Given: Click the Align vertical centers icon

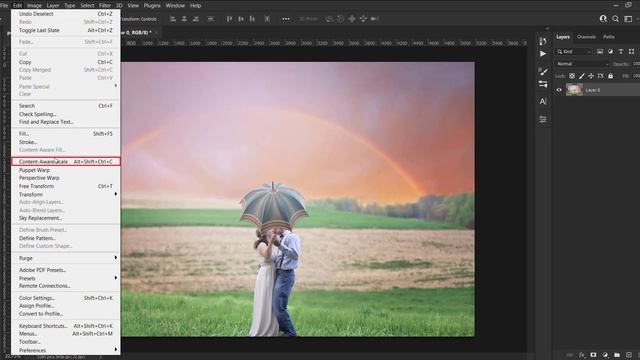Looking at the screenshot, I should [241, 19].
